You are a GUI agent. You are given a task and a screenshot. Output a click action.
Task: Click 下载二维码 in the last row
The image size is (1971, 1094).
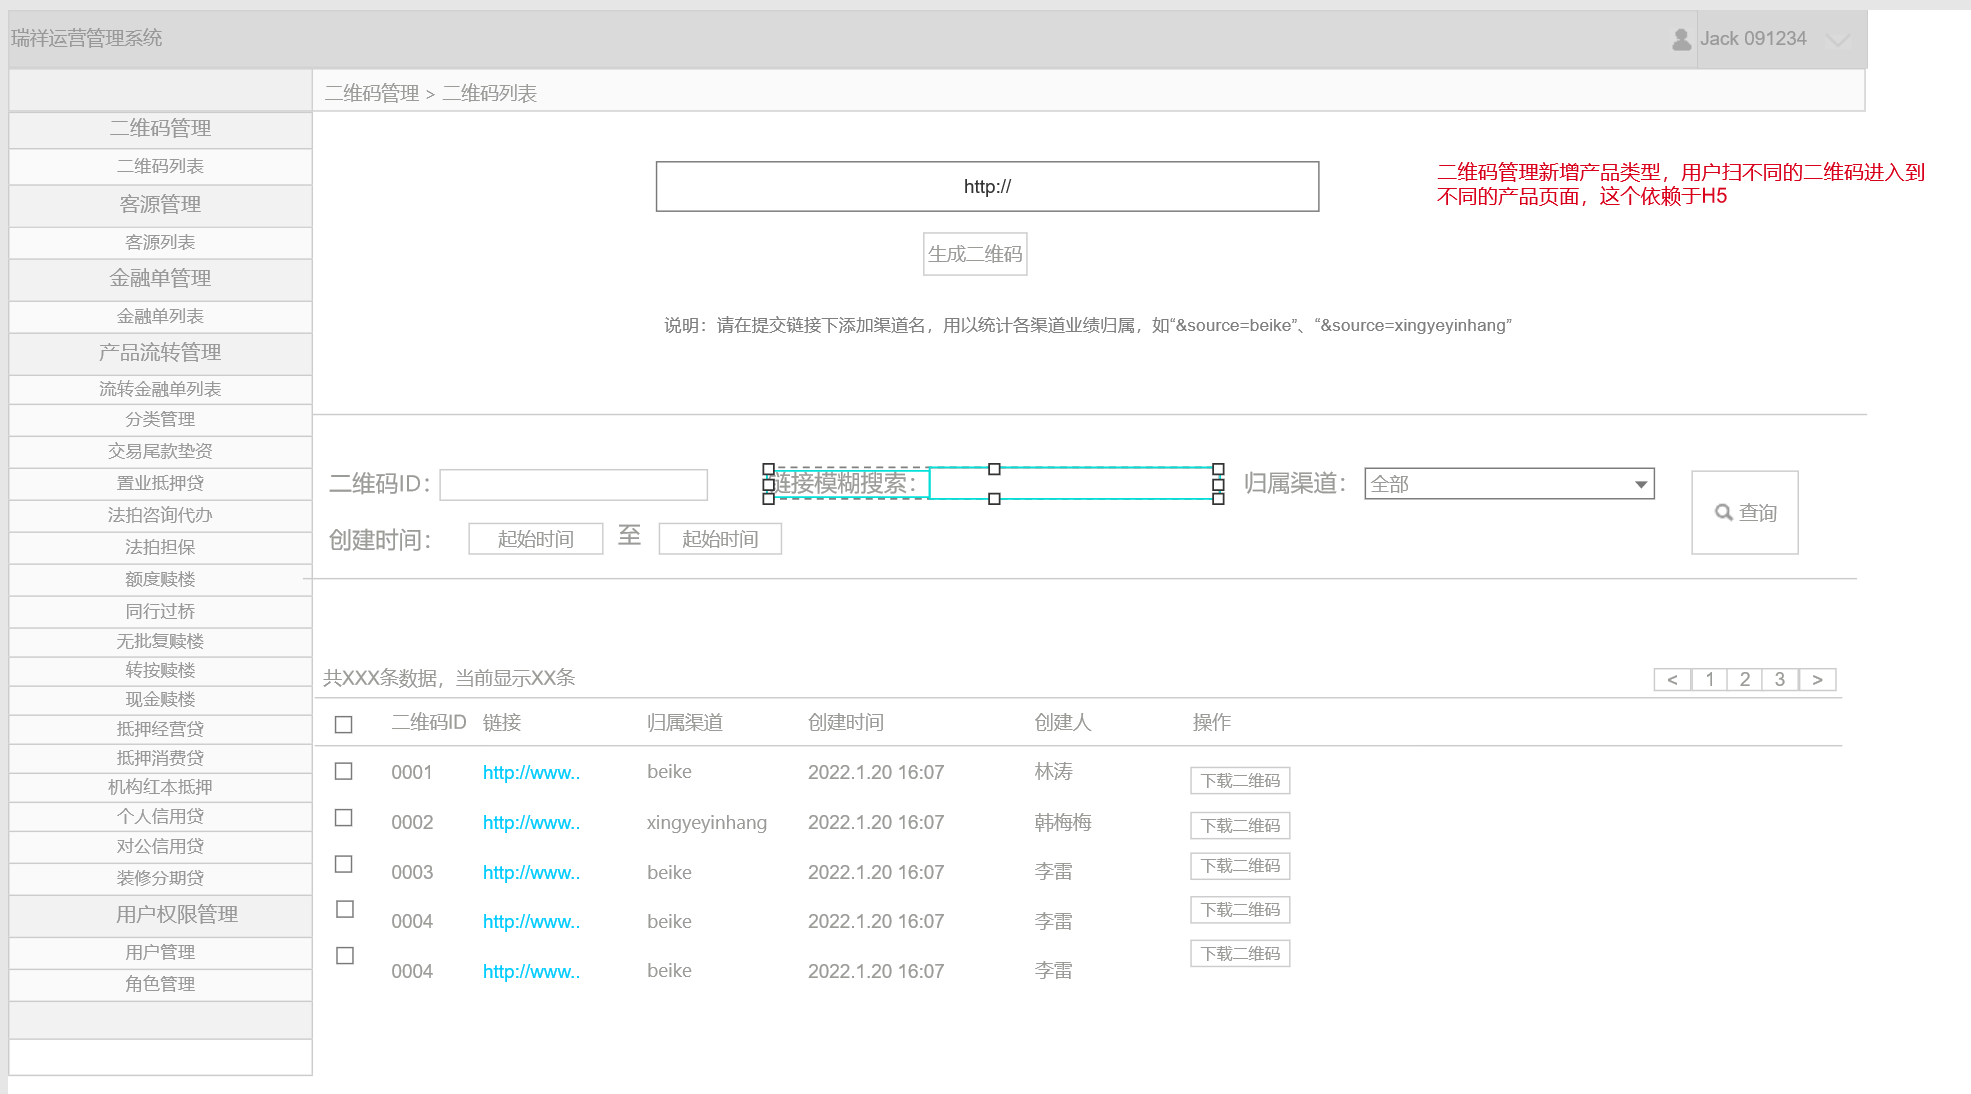pyautogui.click(x=1240, y=954)
